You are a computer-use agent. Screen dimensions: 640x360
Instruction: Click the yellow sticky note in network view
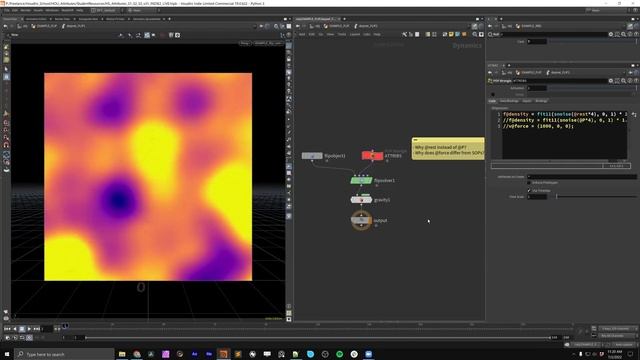coord(448,149)
